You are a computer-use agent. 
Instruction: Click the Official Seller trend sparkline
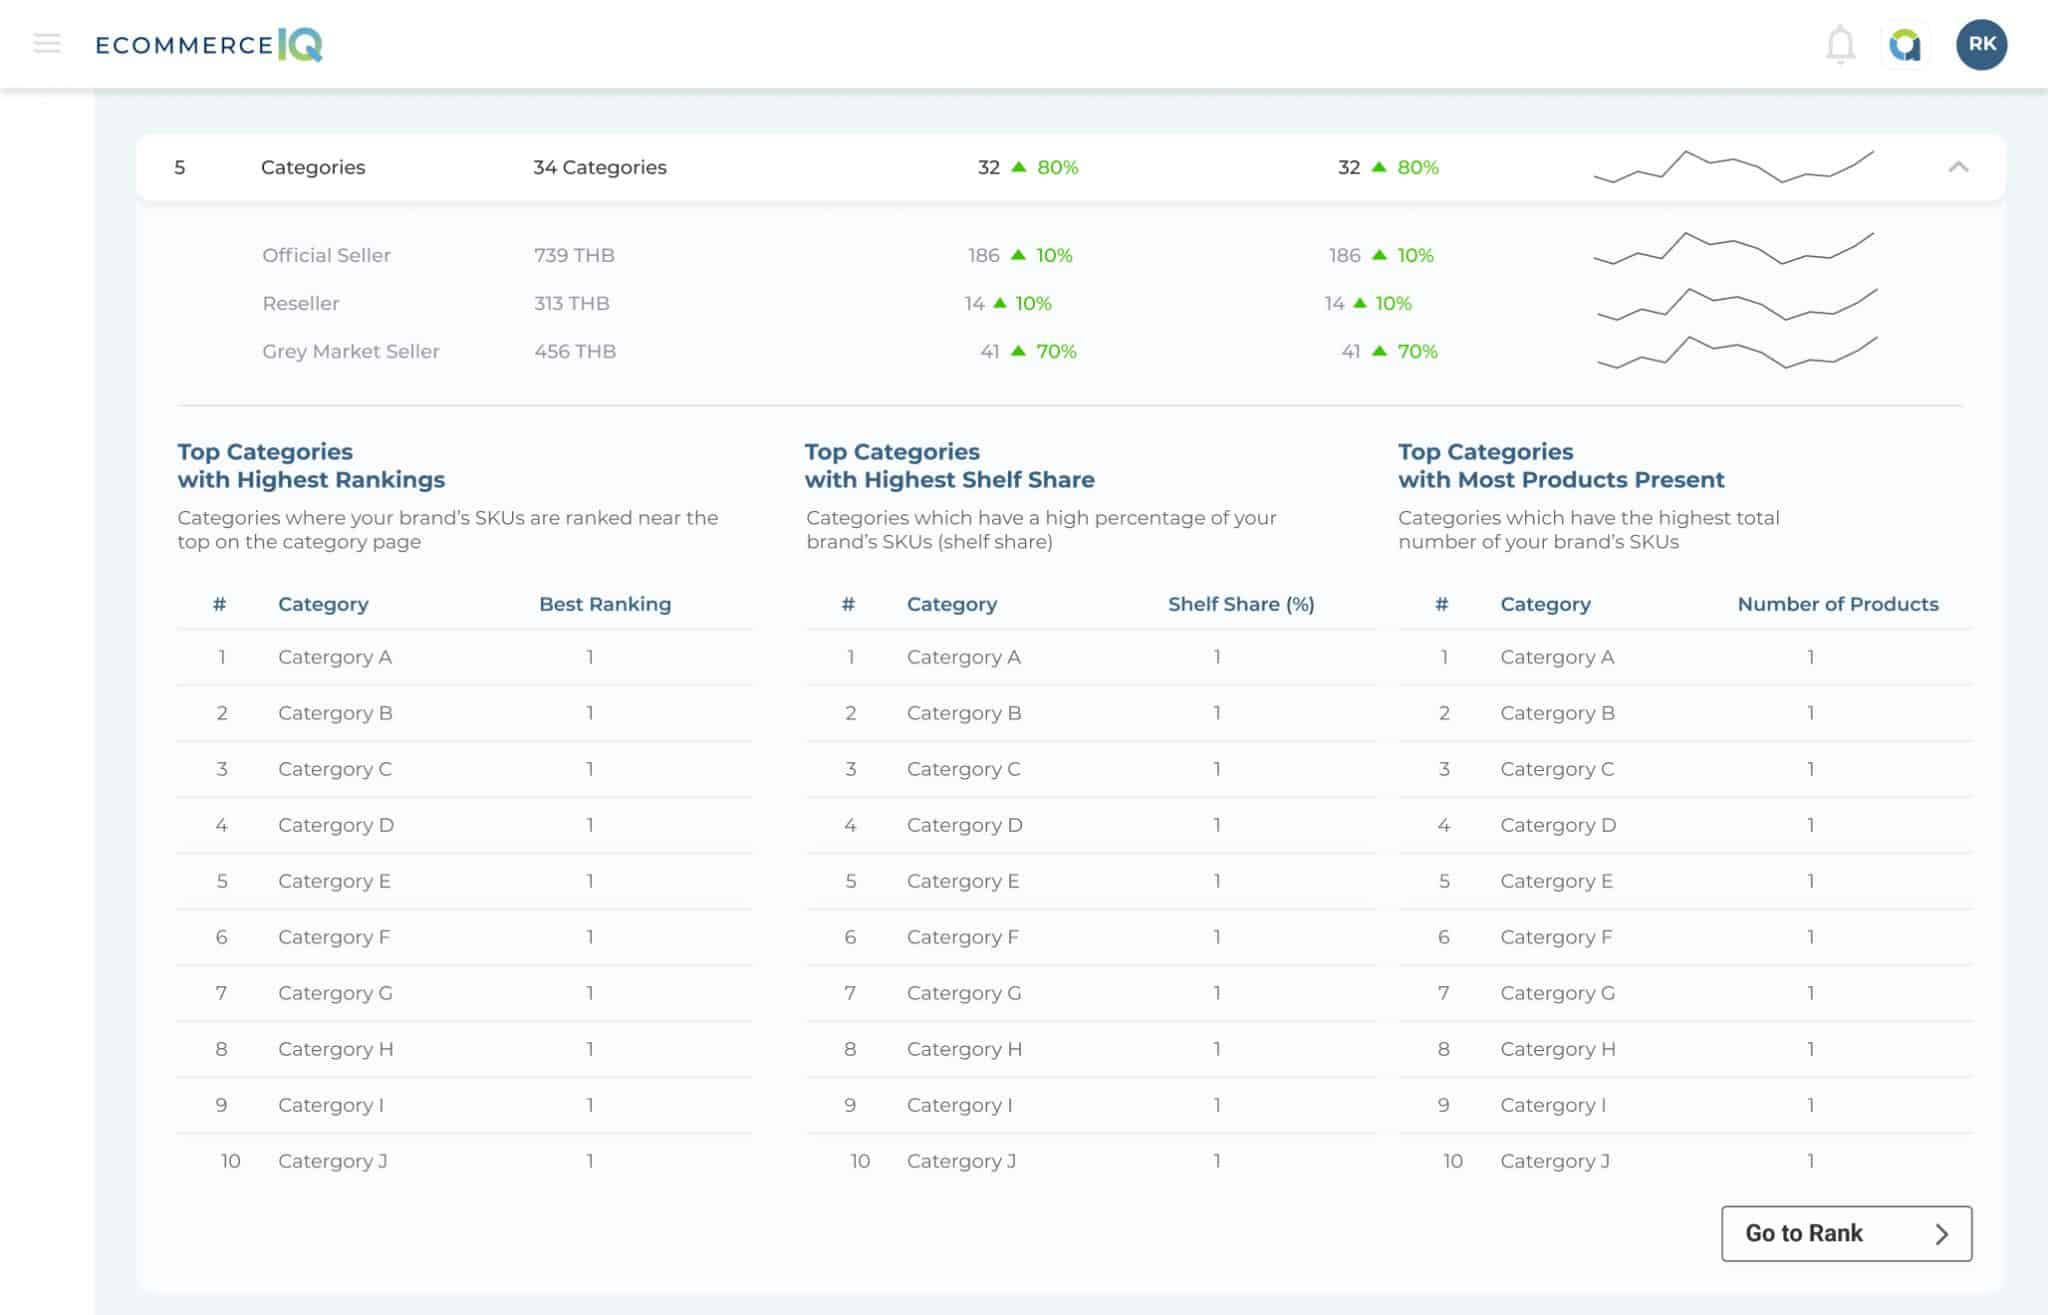1733,249
